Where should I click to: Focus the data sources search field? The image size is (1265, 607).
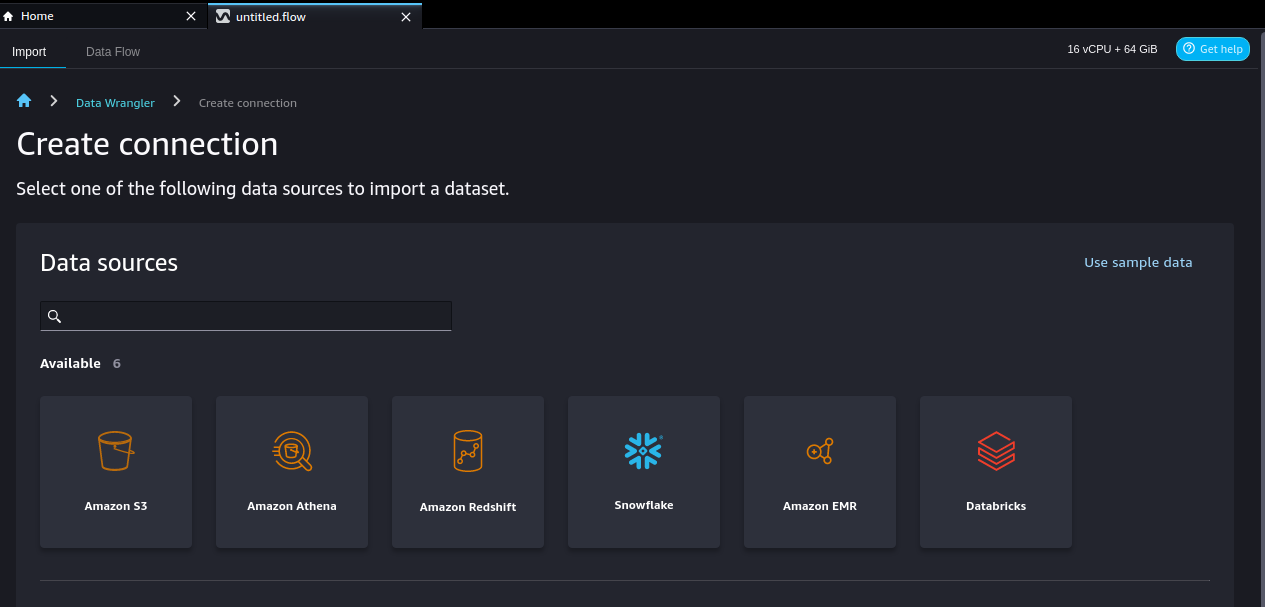point(246,316)
